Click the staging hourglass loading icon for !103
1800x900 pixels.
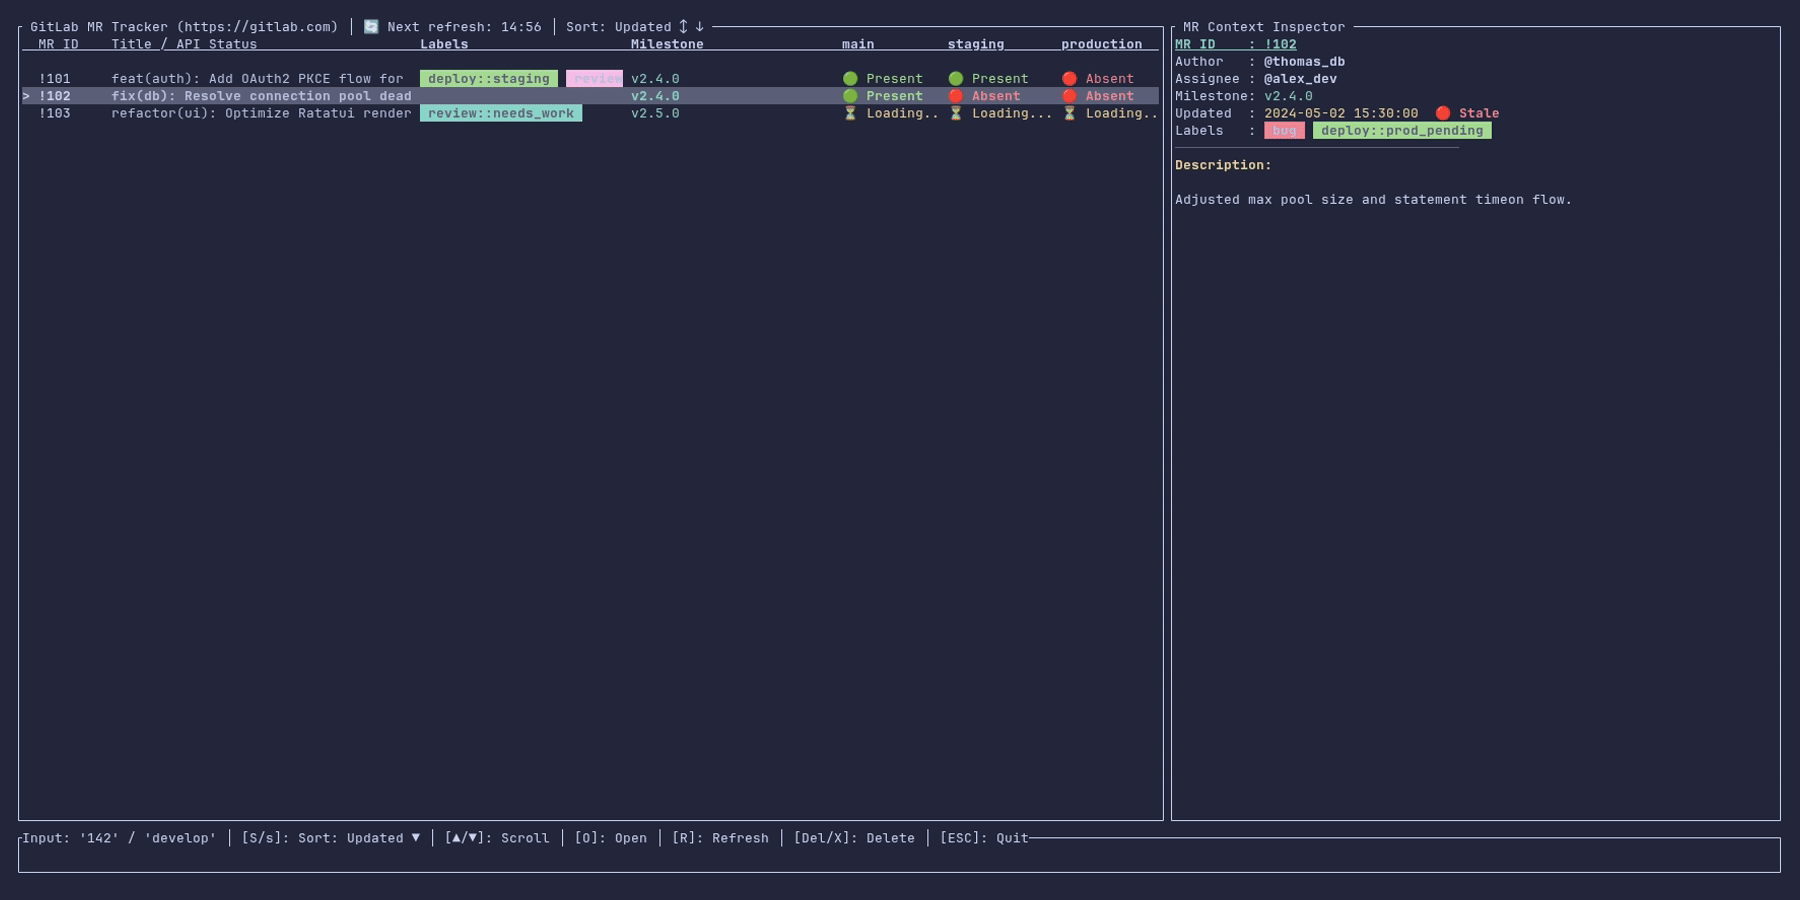[956, 113]
